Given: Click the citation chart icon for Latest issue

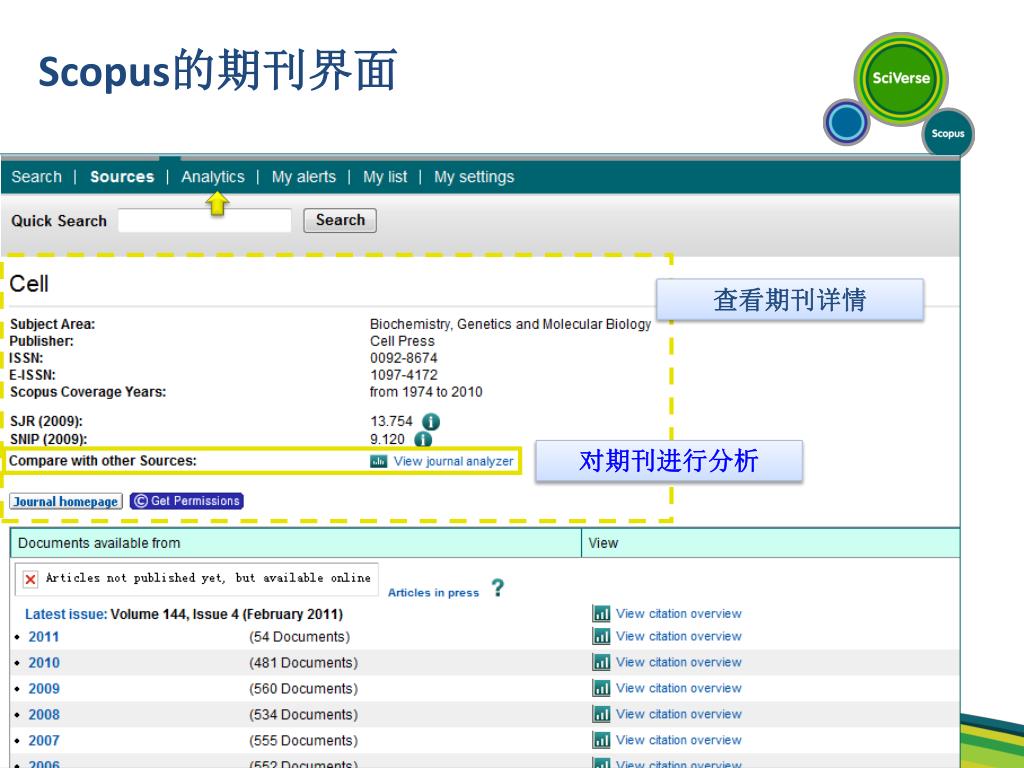Looking at the screenshot, I should [601, 614].
